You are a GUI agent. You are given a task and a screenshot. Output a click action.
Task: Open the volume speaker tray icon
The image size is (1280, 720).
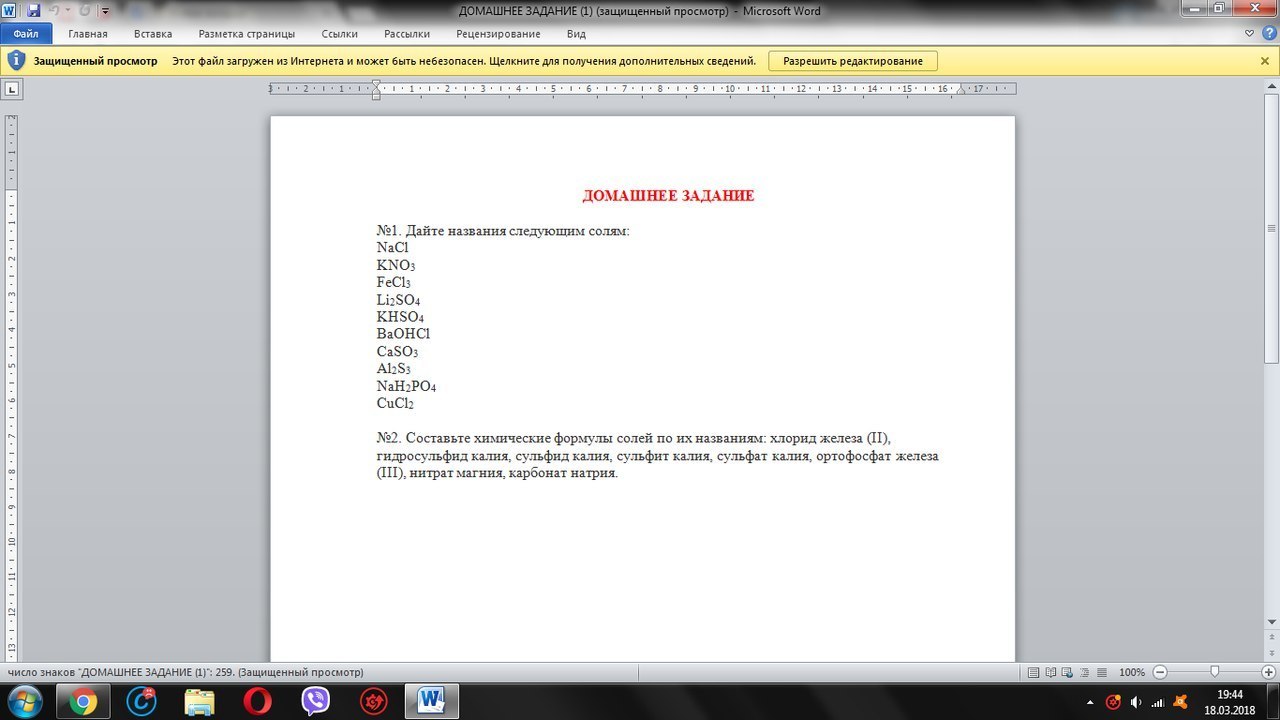tap(1136, 701)
